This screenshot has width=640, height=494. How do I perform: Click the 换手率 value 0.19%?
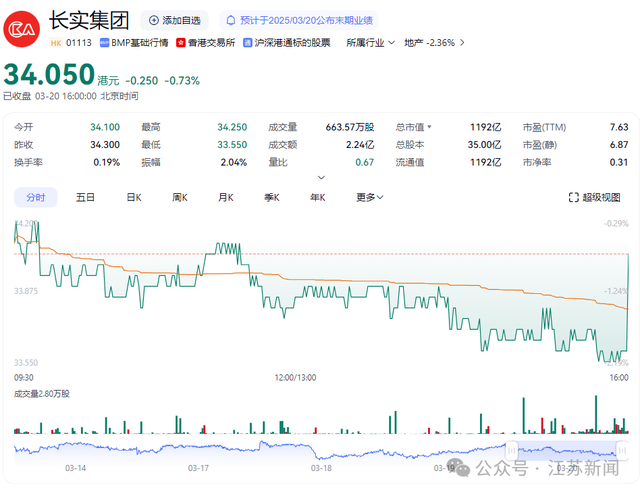tap(107, 162)
